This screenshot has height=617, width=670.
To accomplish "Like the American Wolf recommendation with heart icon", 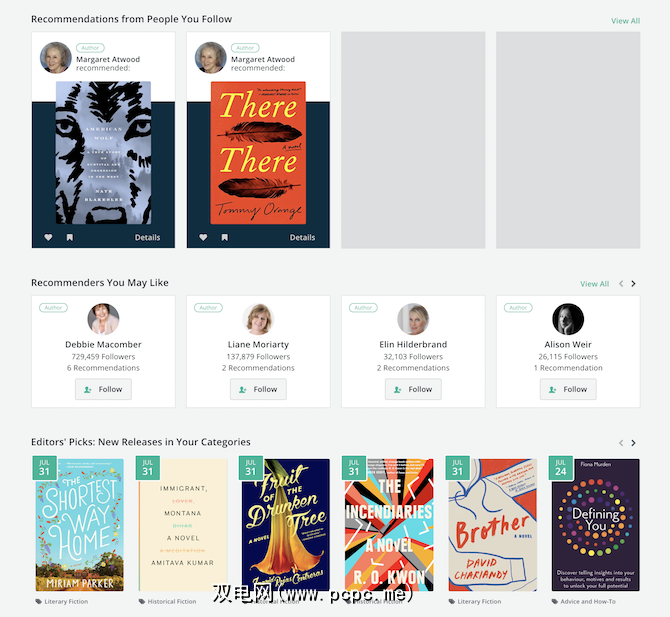I will [x=48, y=238].
